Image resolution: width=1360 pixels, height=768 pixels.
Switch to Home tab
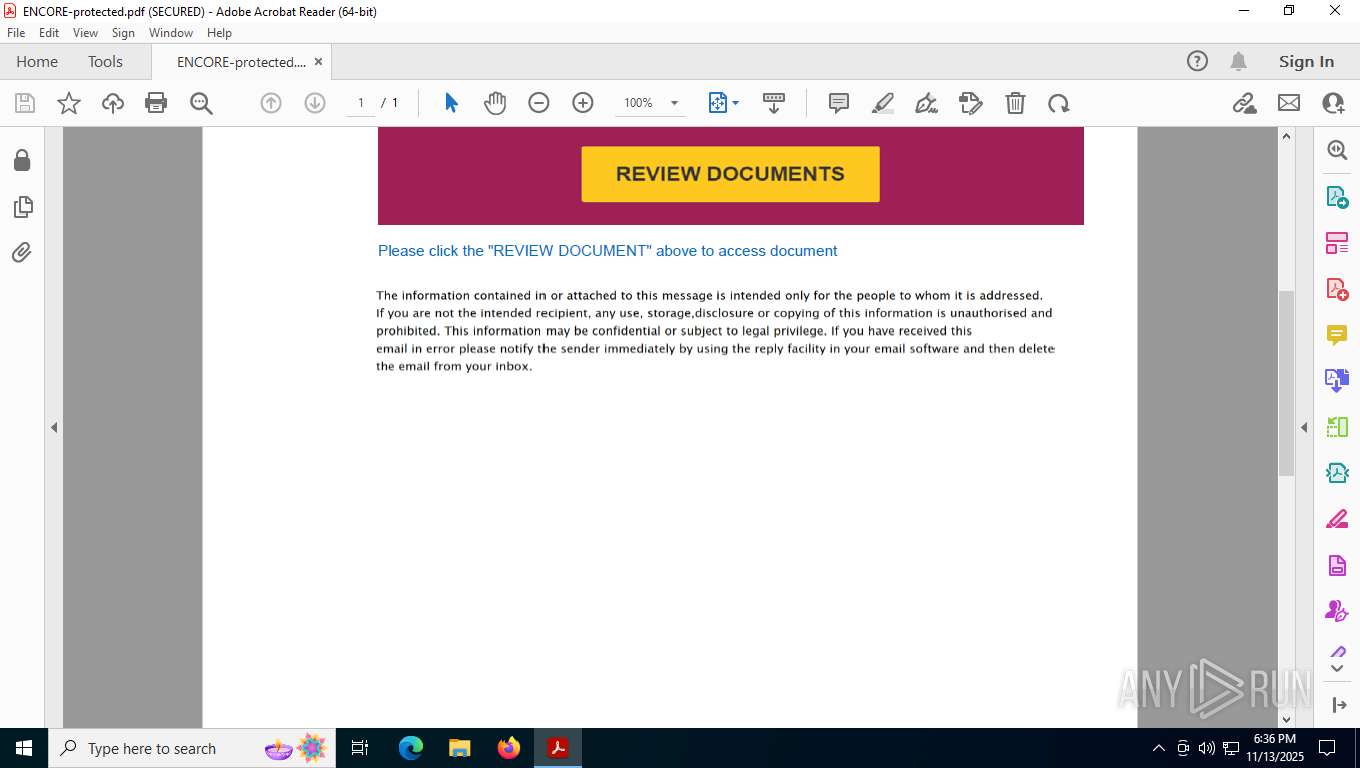pos(37,61)
